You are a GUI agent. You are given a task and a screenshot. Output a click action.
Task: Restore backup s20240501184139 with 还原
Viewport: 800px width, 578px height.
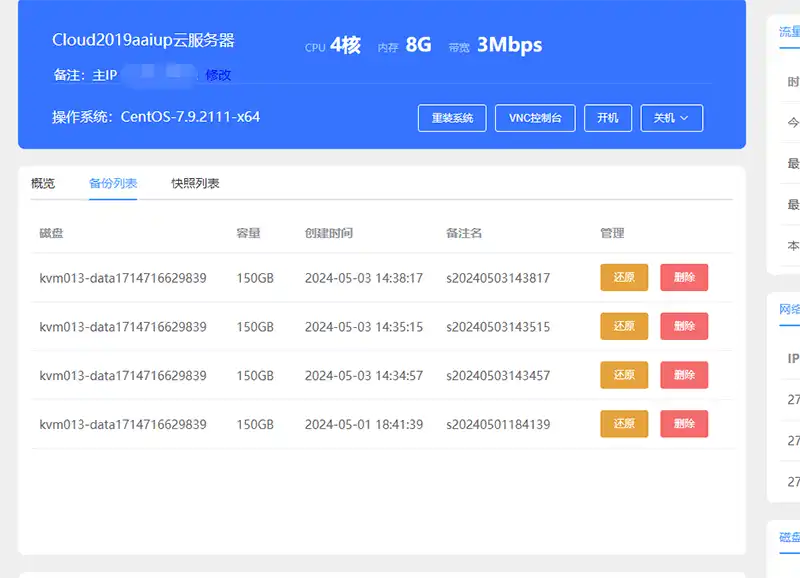click(x=624, y=424)
